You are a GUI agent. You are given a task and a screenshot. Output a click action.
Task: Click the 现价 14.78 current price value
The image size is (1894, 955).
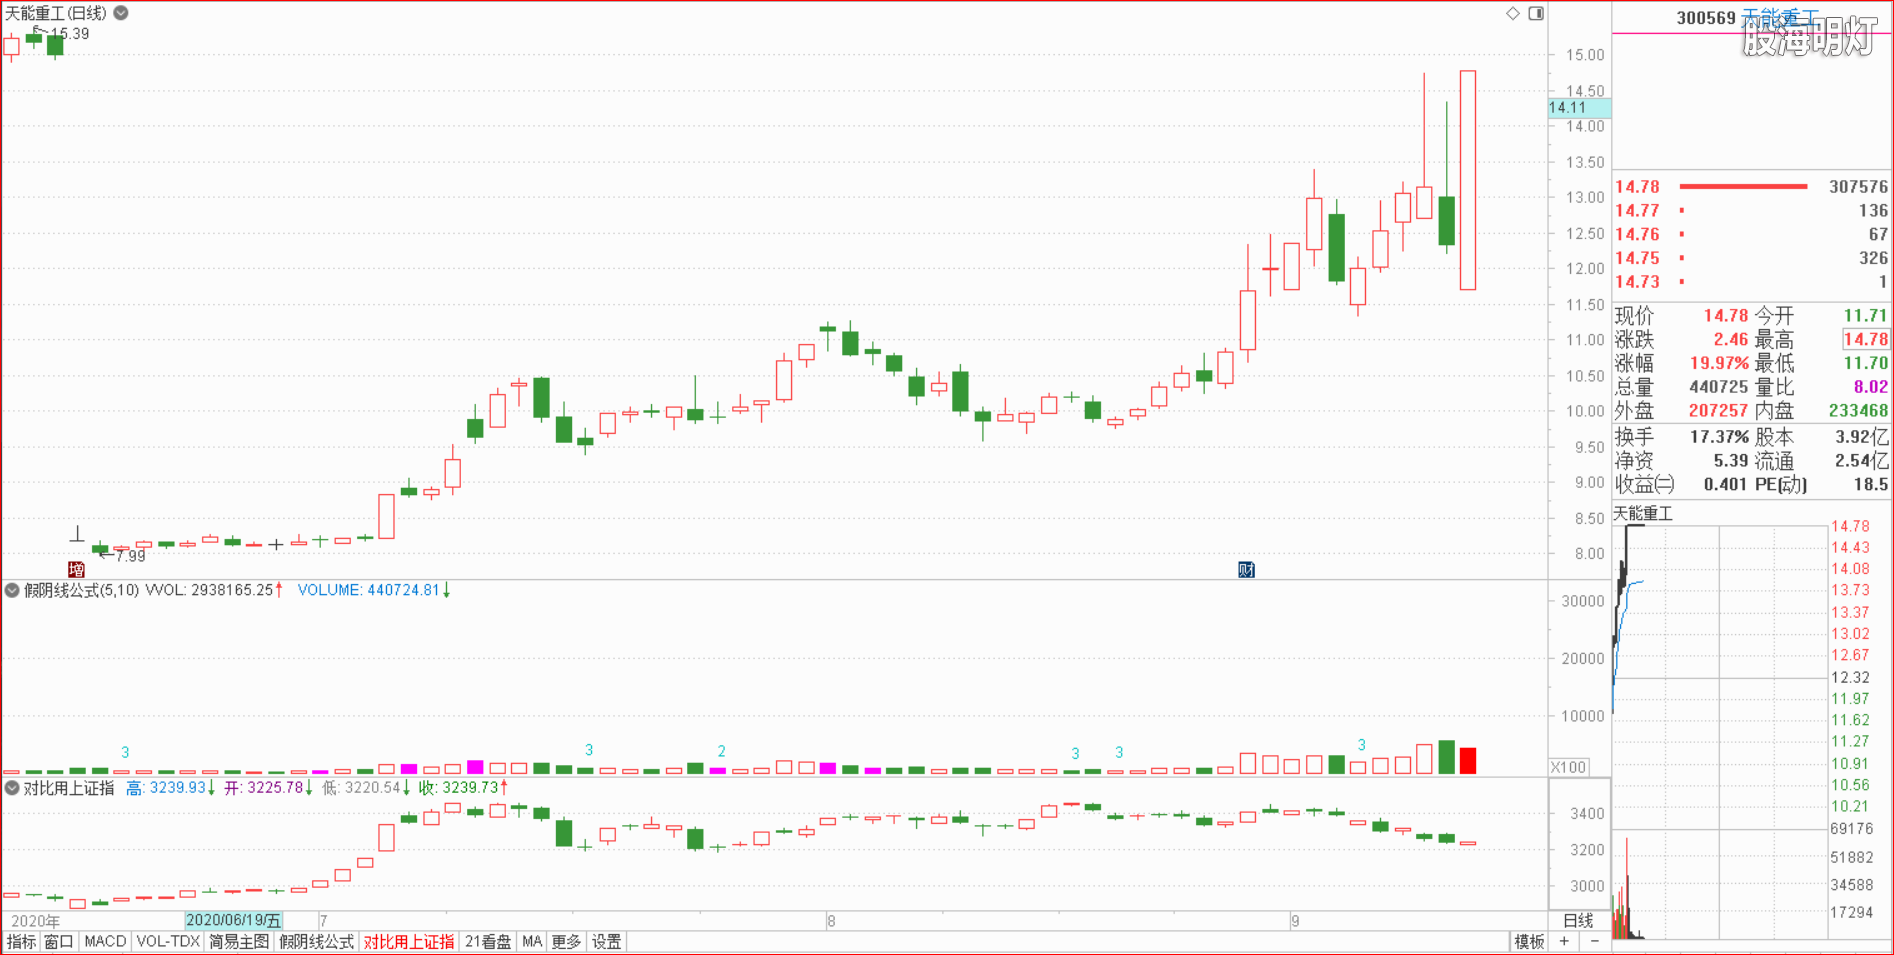coord(1726,316)
